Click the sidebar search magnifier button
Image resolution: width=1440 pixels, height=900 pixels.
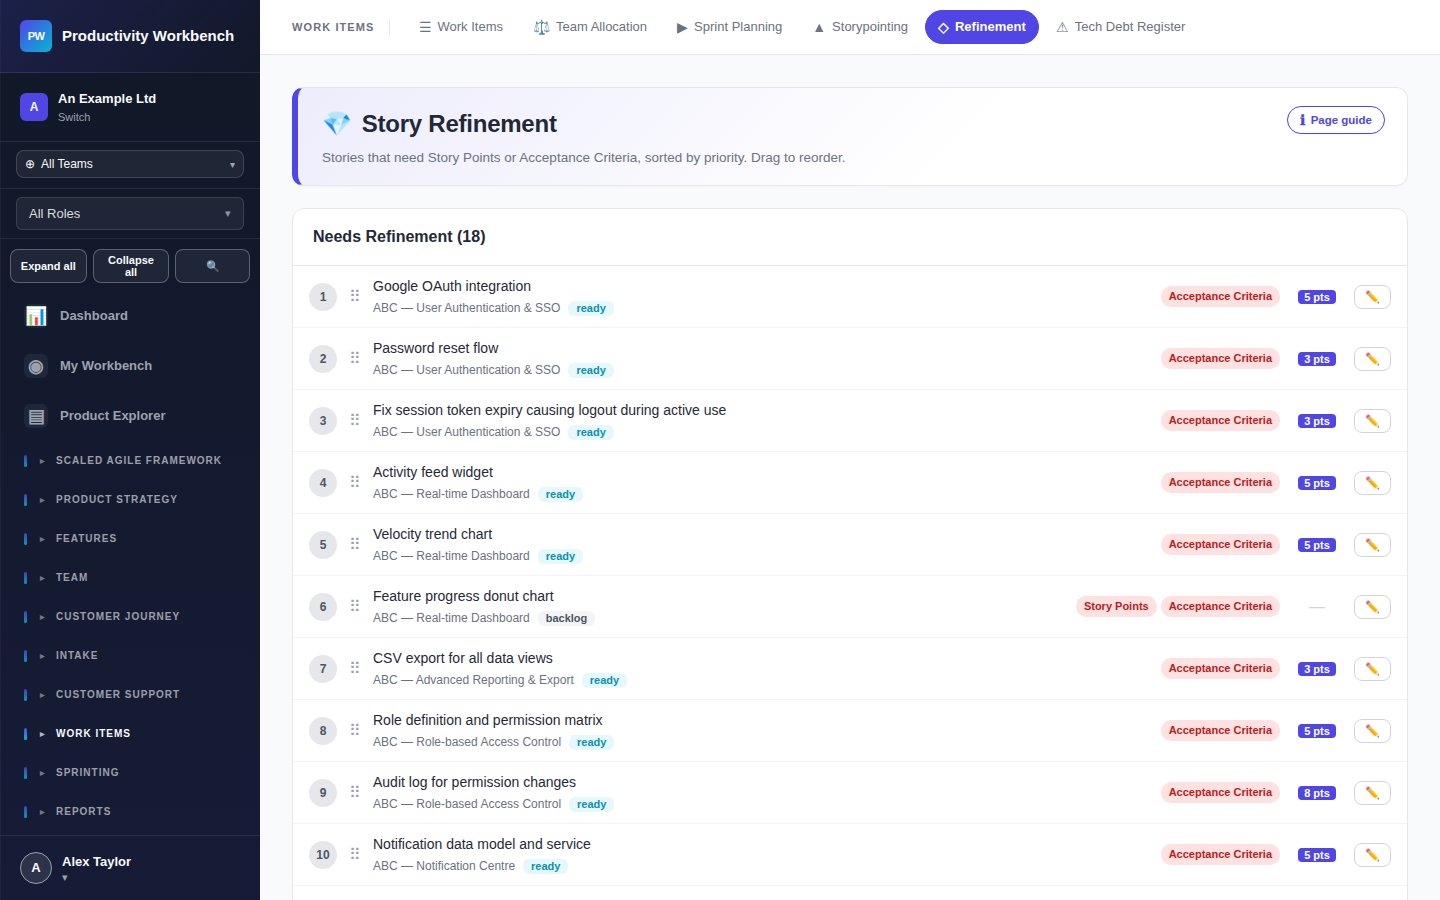tap(212, 266)
